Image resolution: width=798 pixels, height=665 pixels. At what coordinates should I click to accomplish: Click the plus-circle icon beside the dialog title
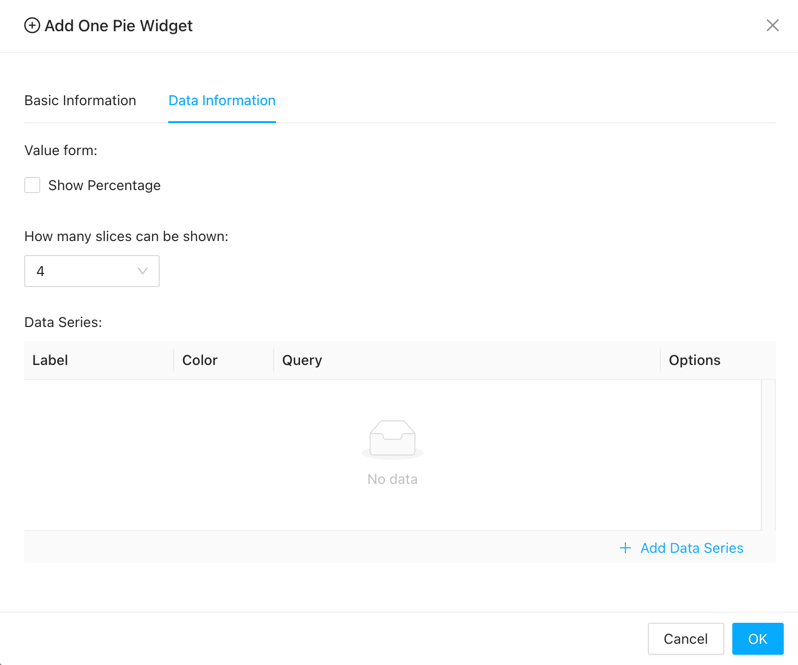tap(32, 26)
